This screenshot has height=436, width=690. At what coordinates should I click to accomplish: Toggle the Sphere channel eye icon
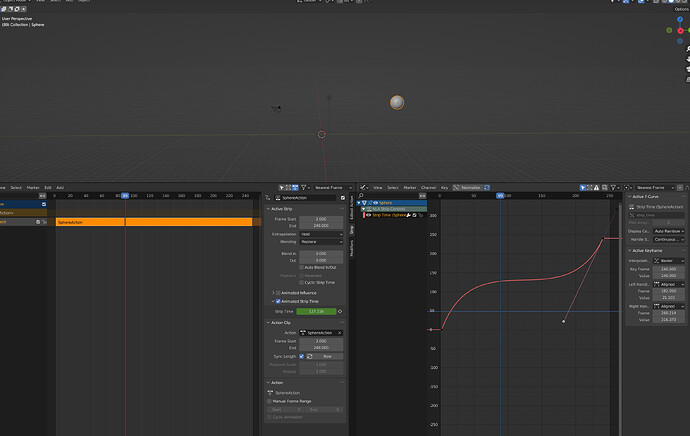tap(375, 203)
